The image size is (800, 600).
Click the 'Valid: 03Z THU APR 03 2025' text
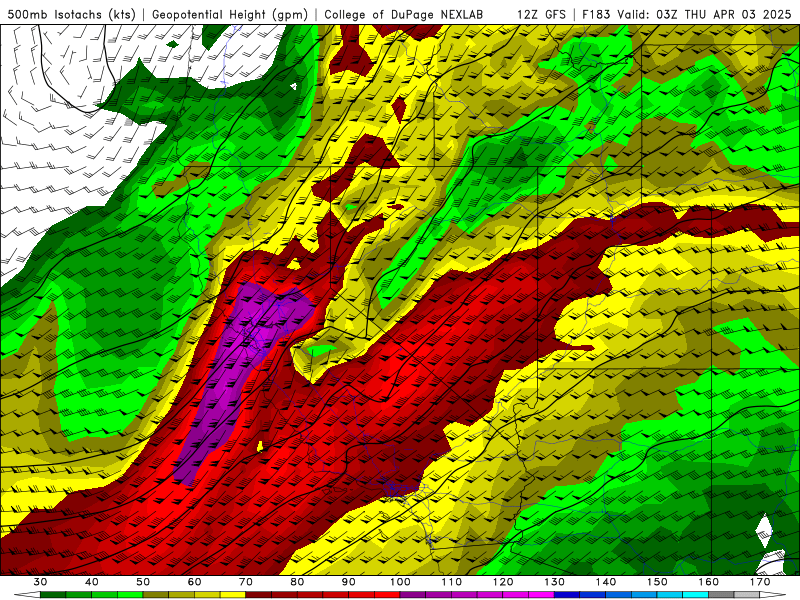pos(704,14)
